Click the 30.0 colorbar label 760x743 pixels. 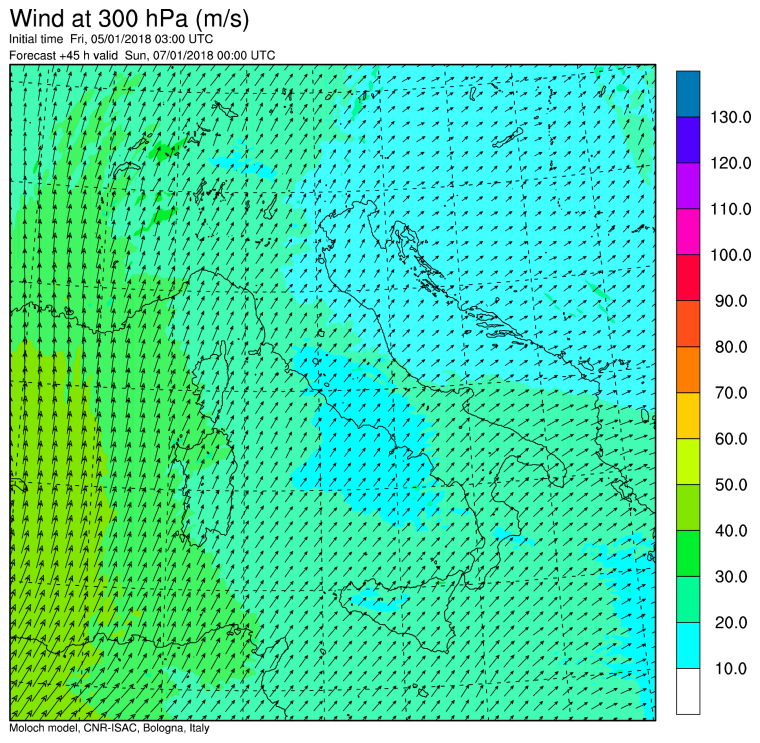(731, 576)
